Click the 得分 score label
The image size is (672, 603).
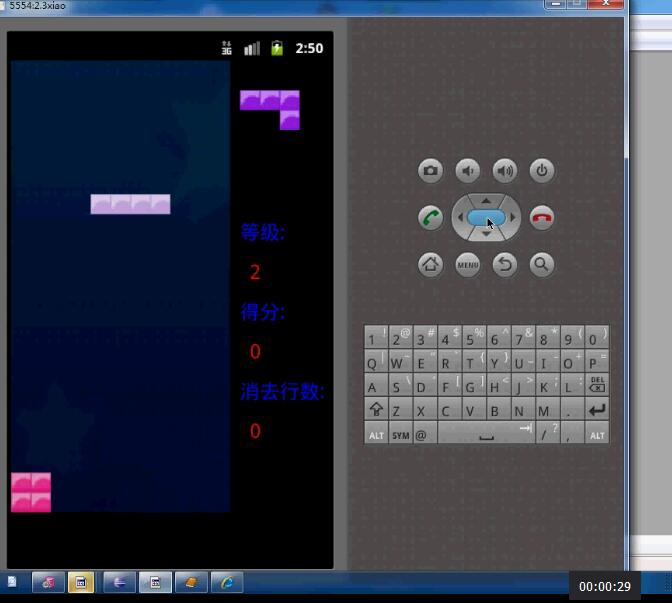click(x=263, y=312)
